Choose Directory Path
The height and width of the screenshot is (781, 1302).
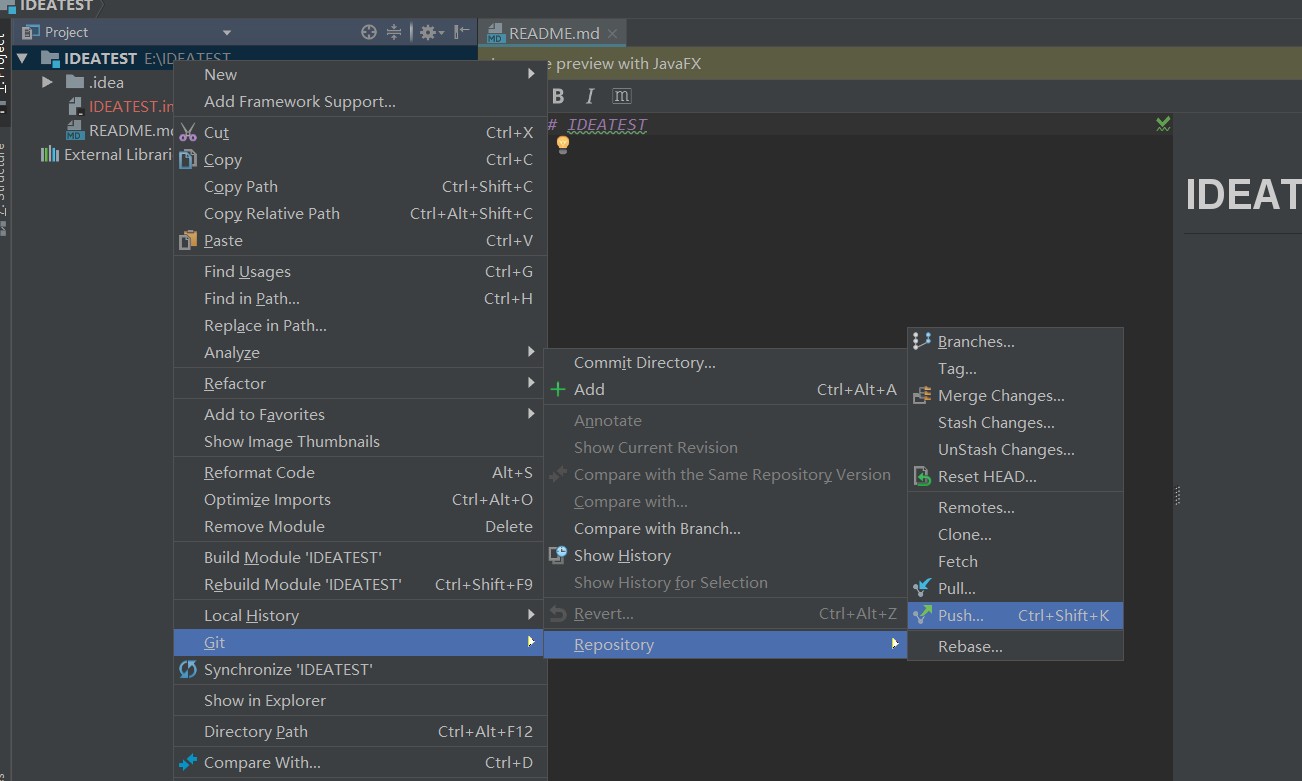360,731
